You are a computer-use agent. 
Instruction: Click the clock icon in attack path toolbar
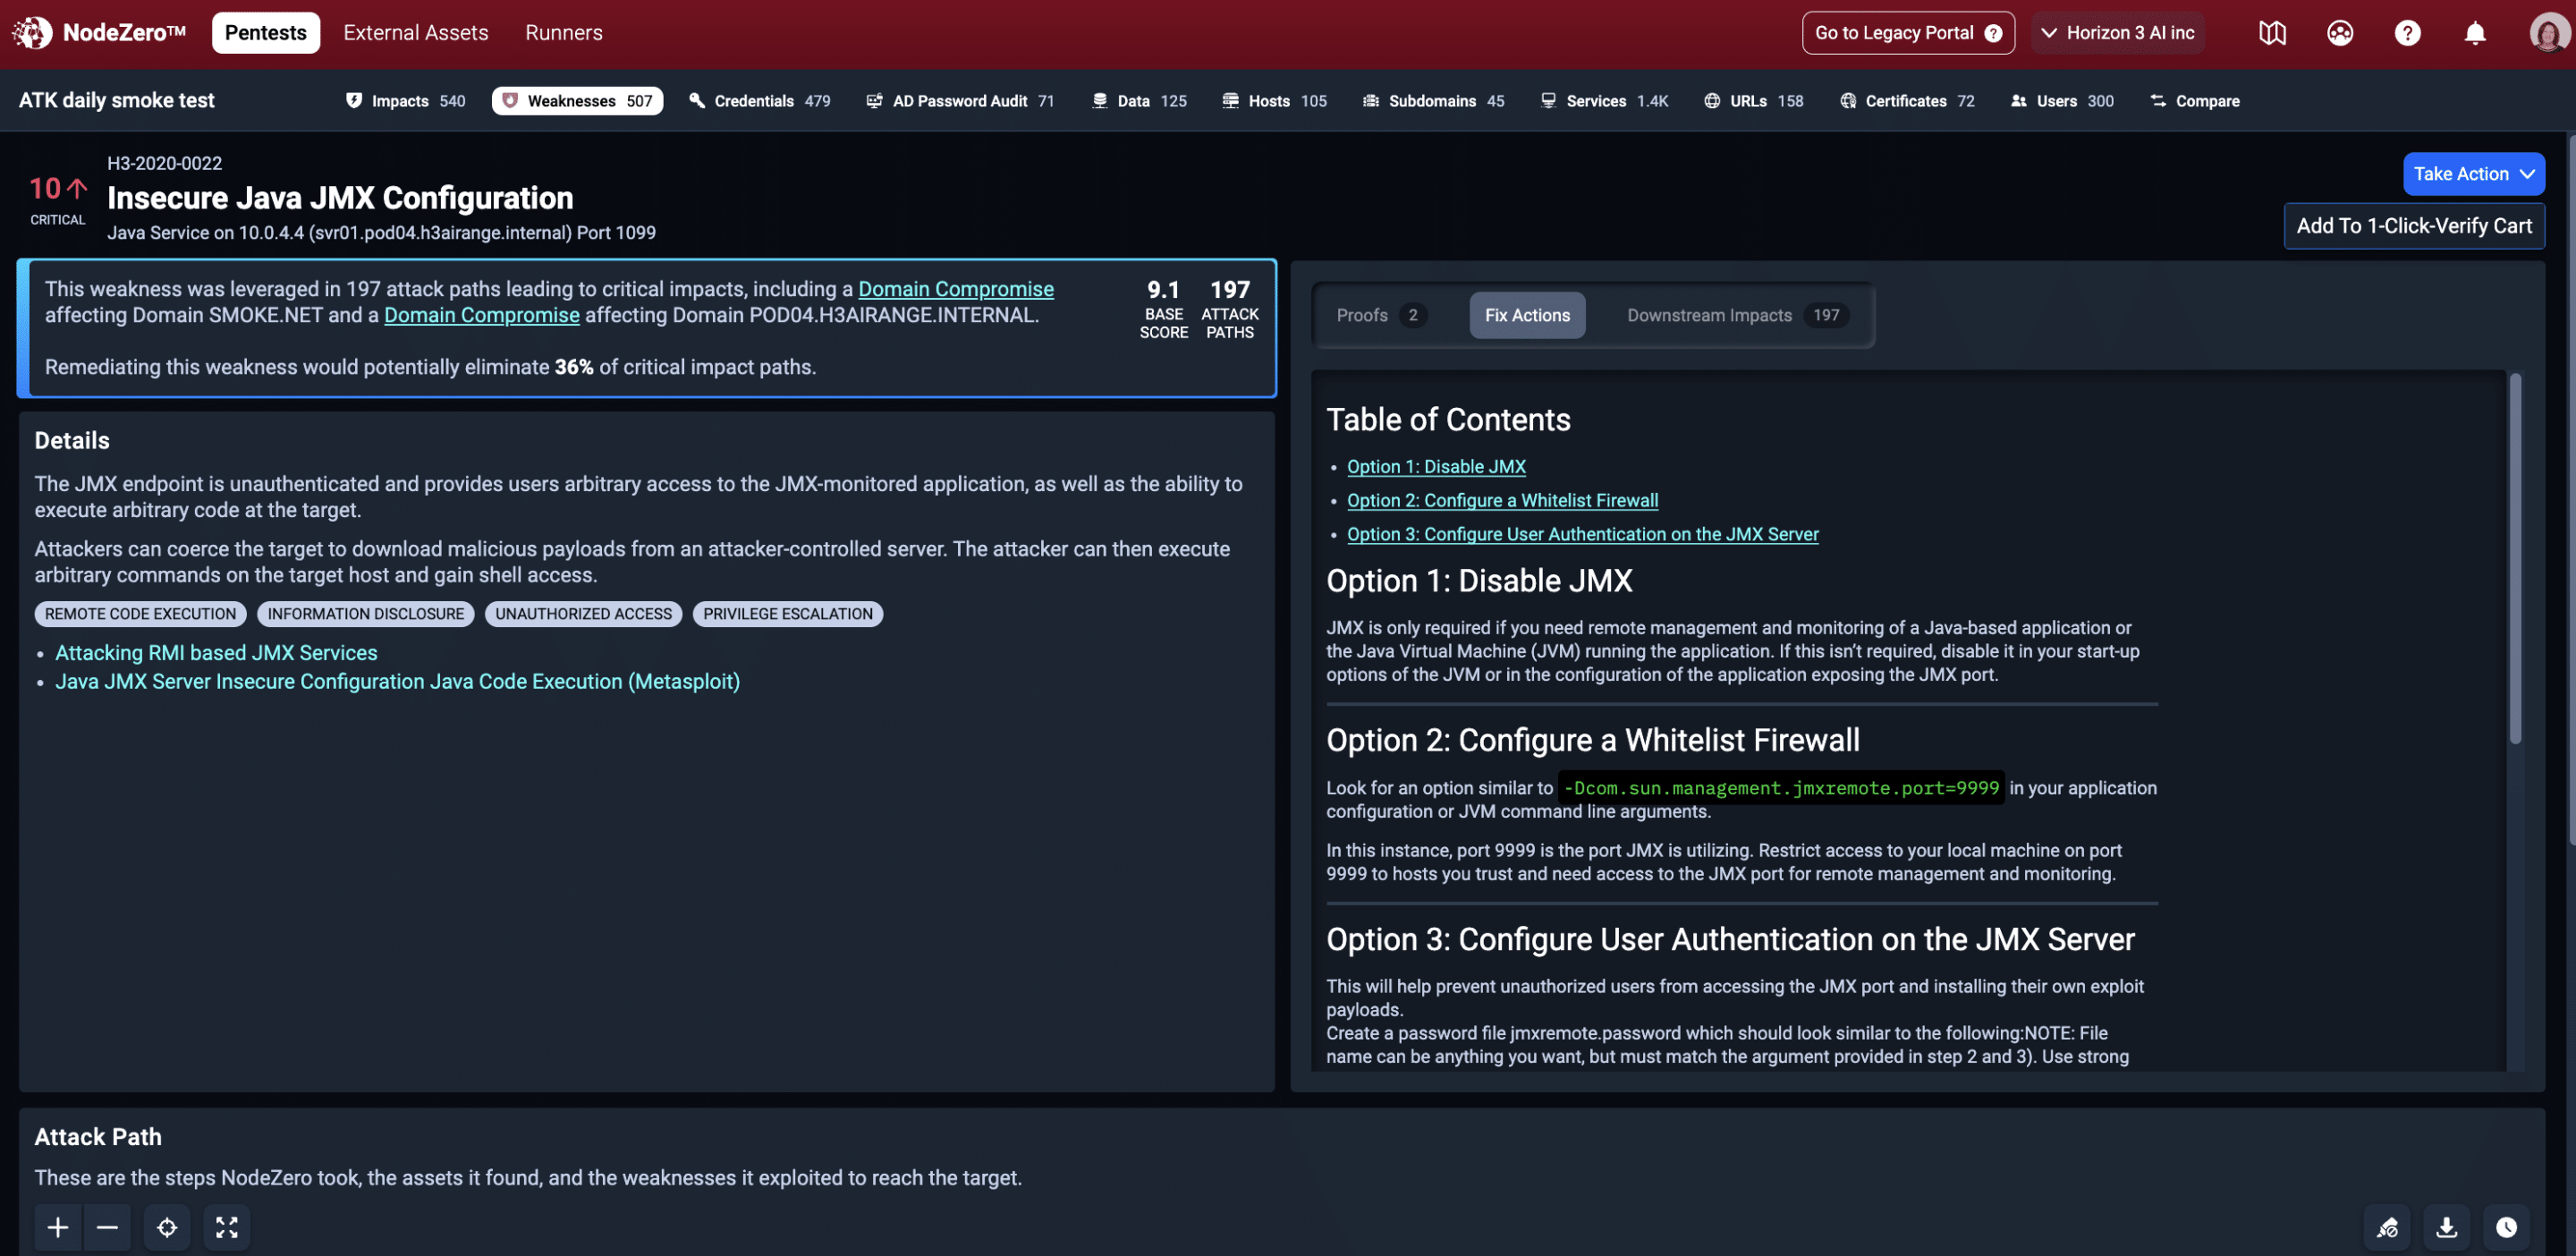[x=2505, y=1227]
